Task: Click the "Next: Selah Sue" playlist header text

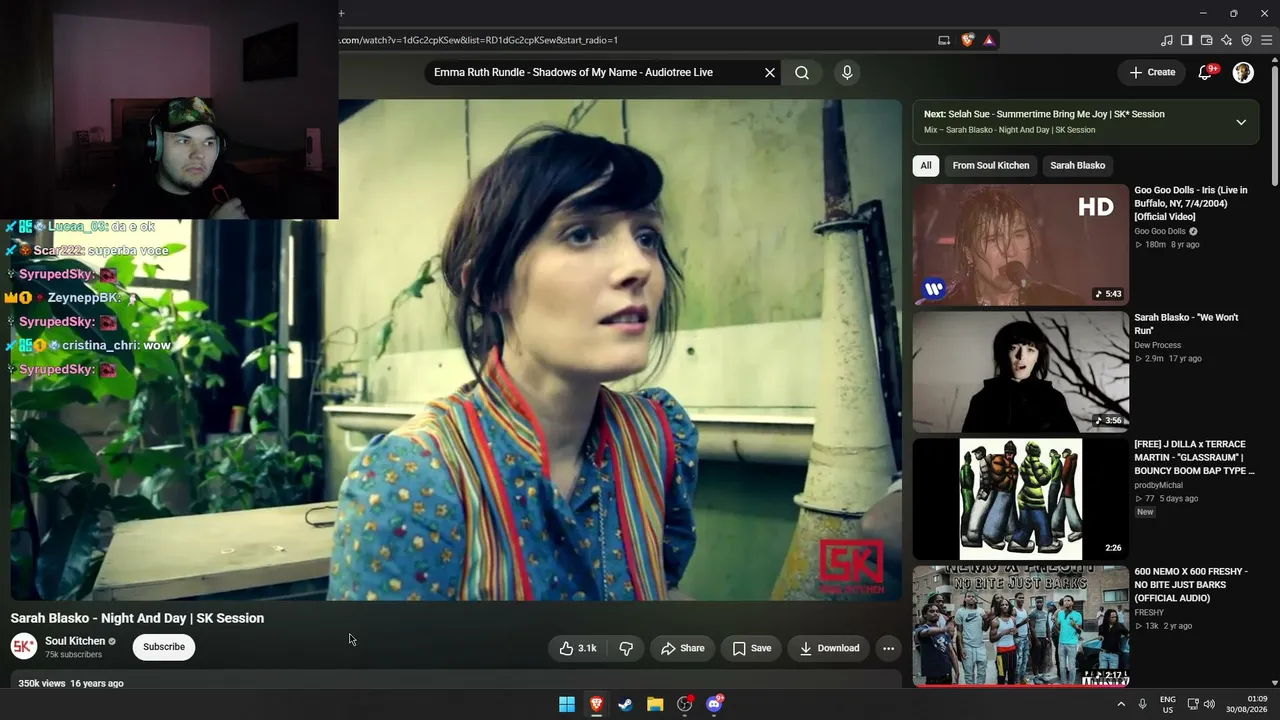Action: [x=1044, y=114]
